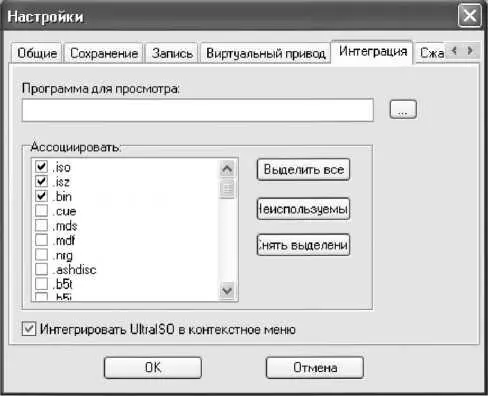Confirm settings with the OK button
Image resolution: width=488 pixels, height=396 pixels.
pyautogui.click(x=153, y=367)
